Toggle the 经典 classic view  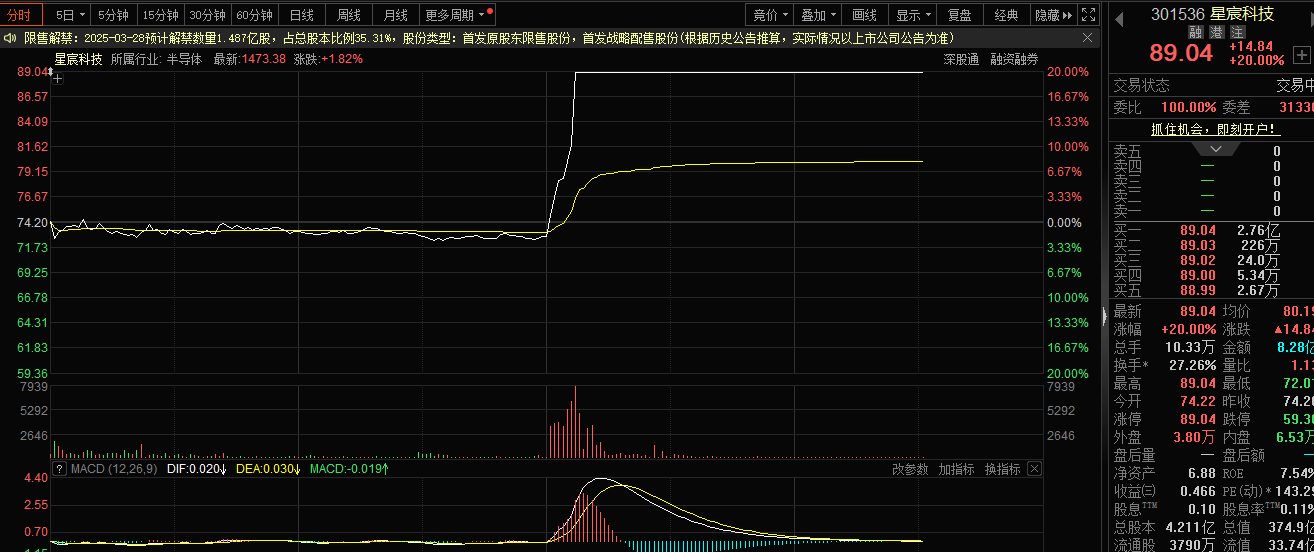1006,15
